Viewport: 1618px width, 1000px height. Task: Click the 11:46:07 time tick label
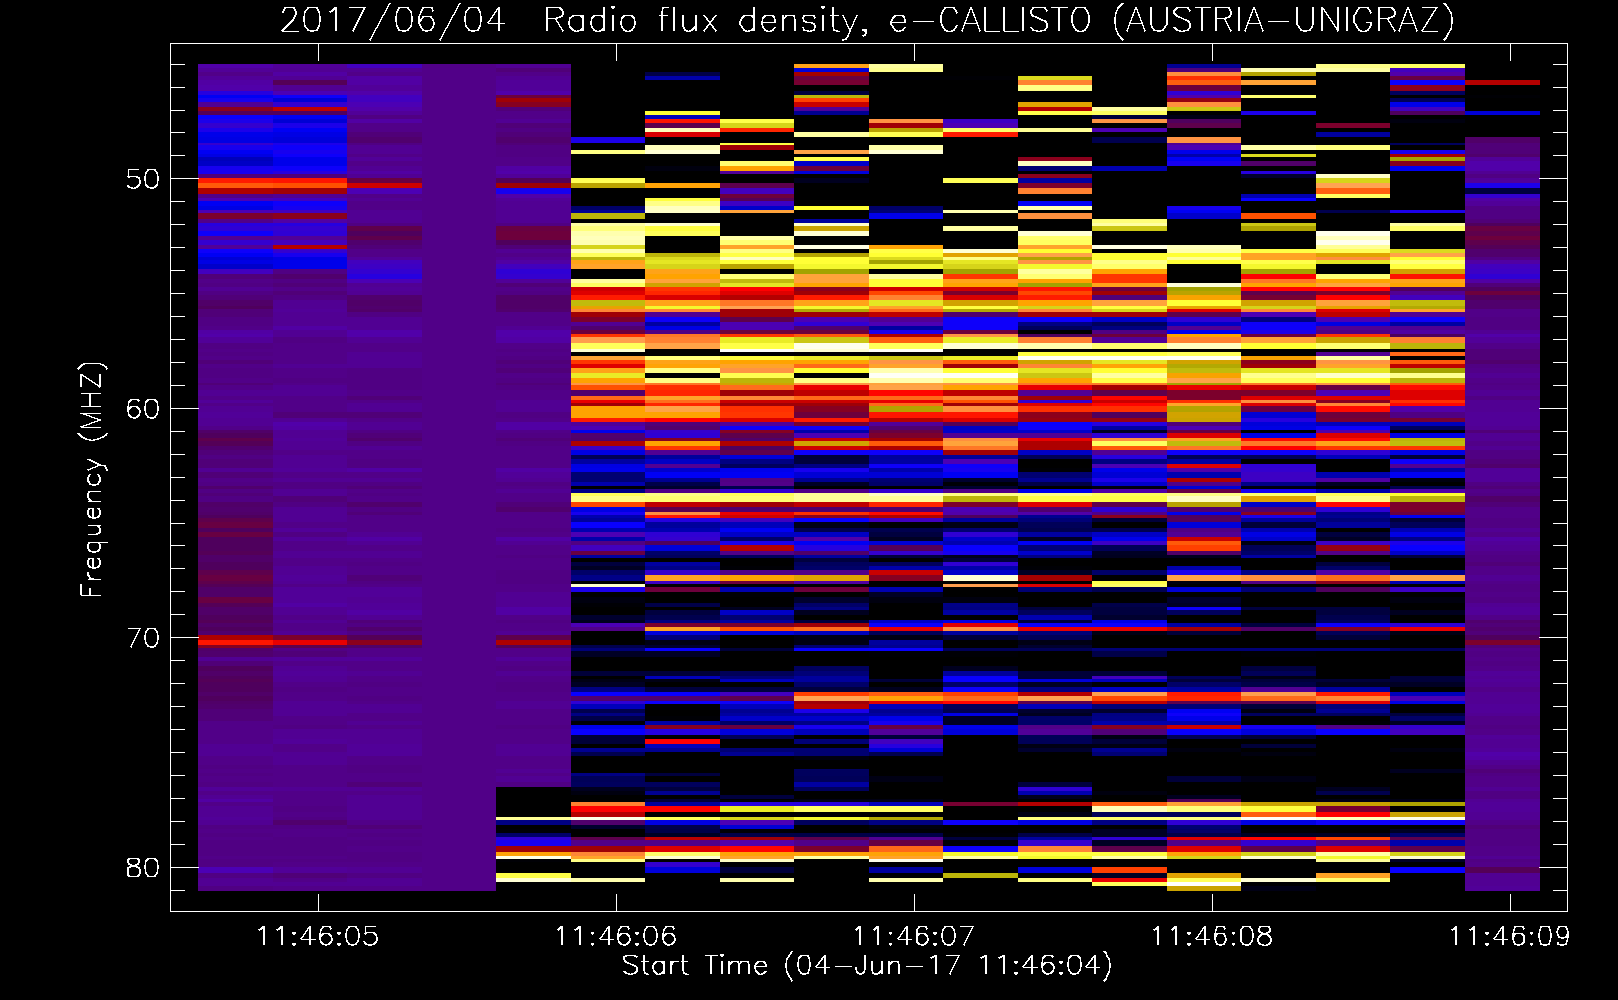point(914,936)
